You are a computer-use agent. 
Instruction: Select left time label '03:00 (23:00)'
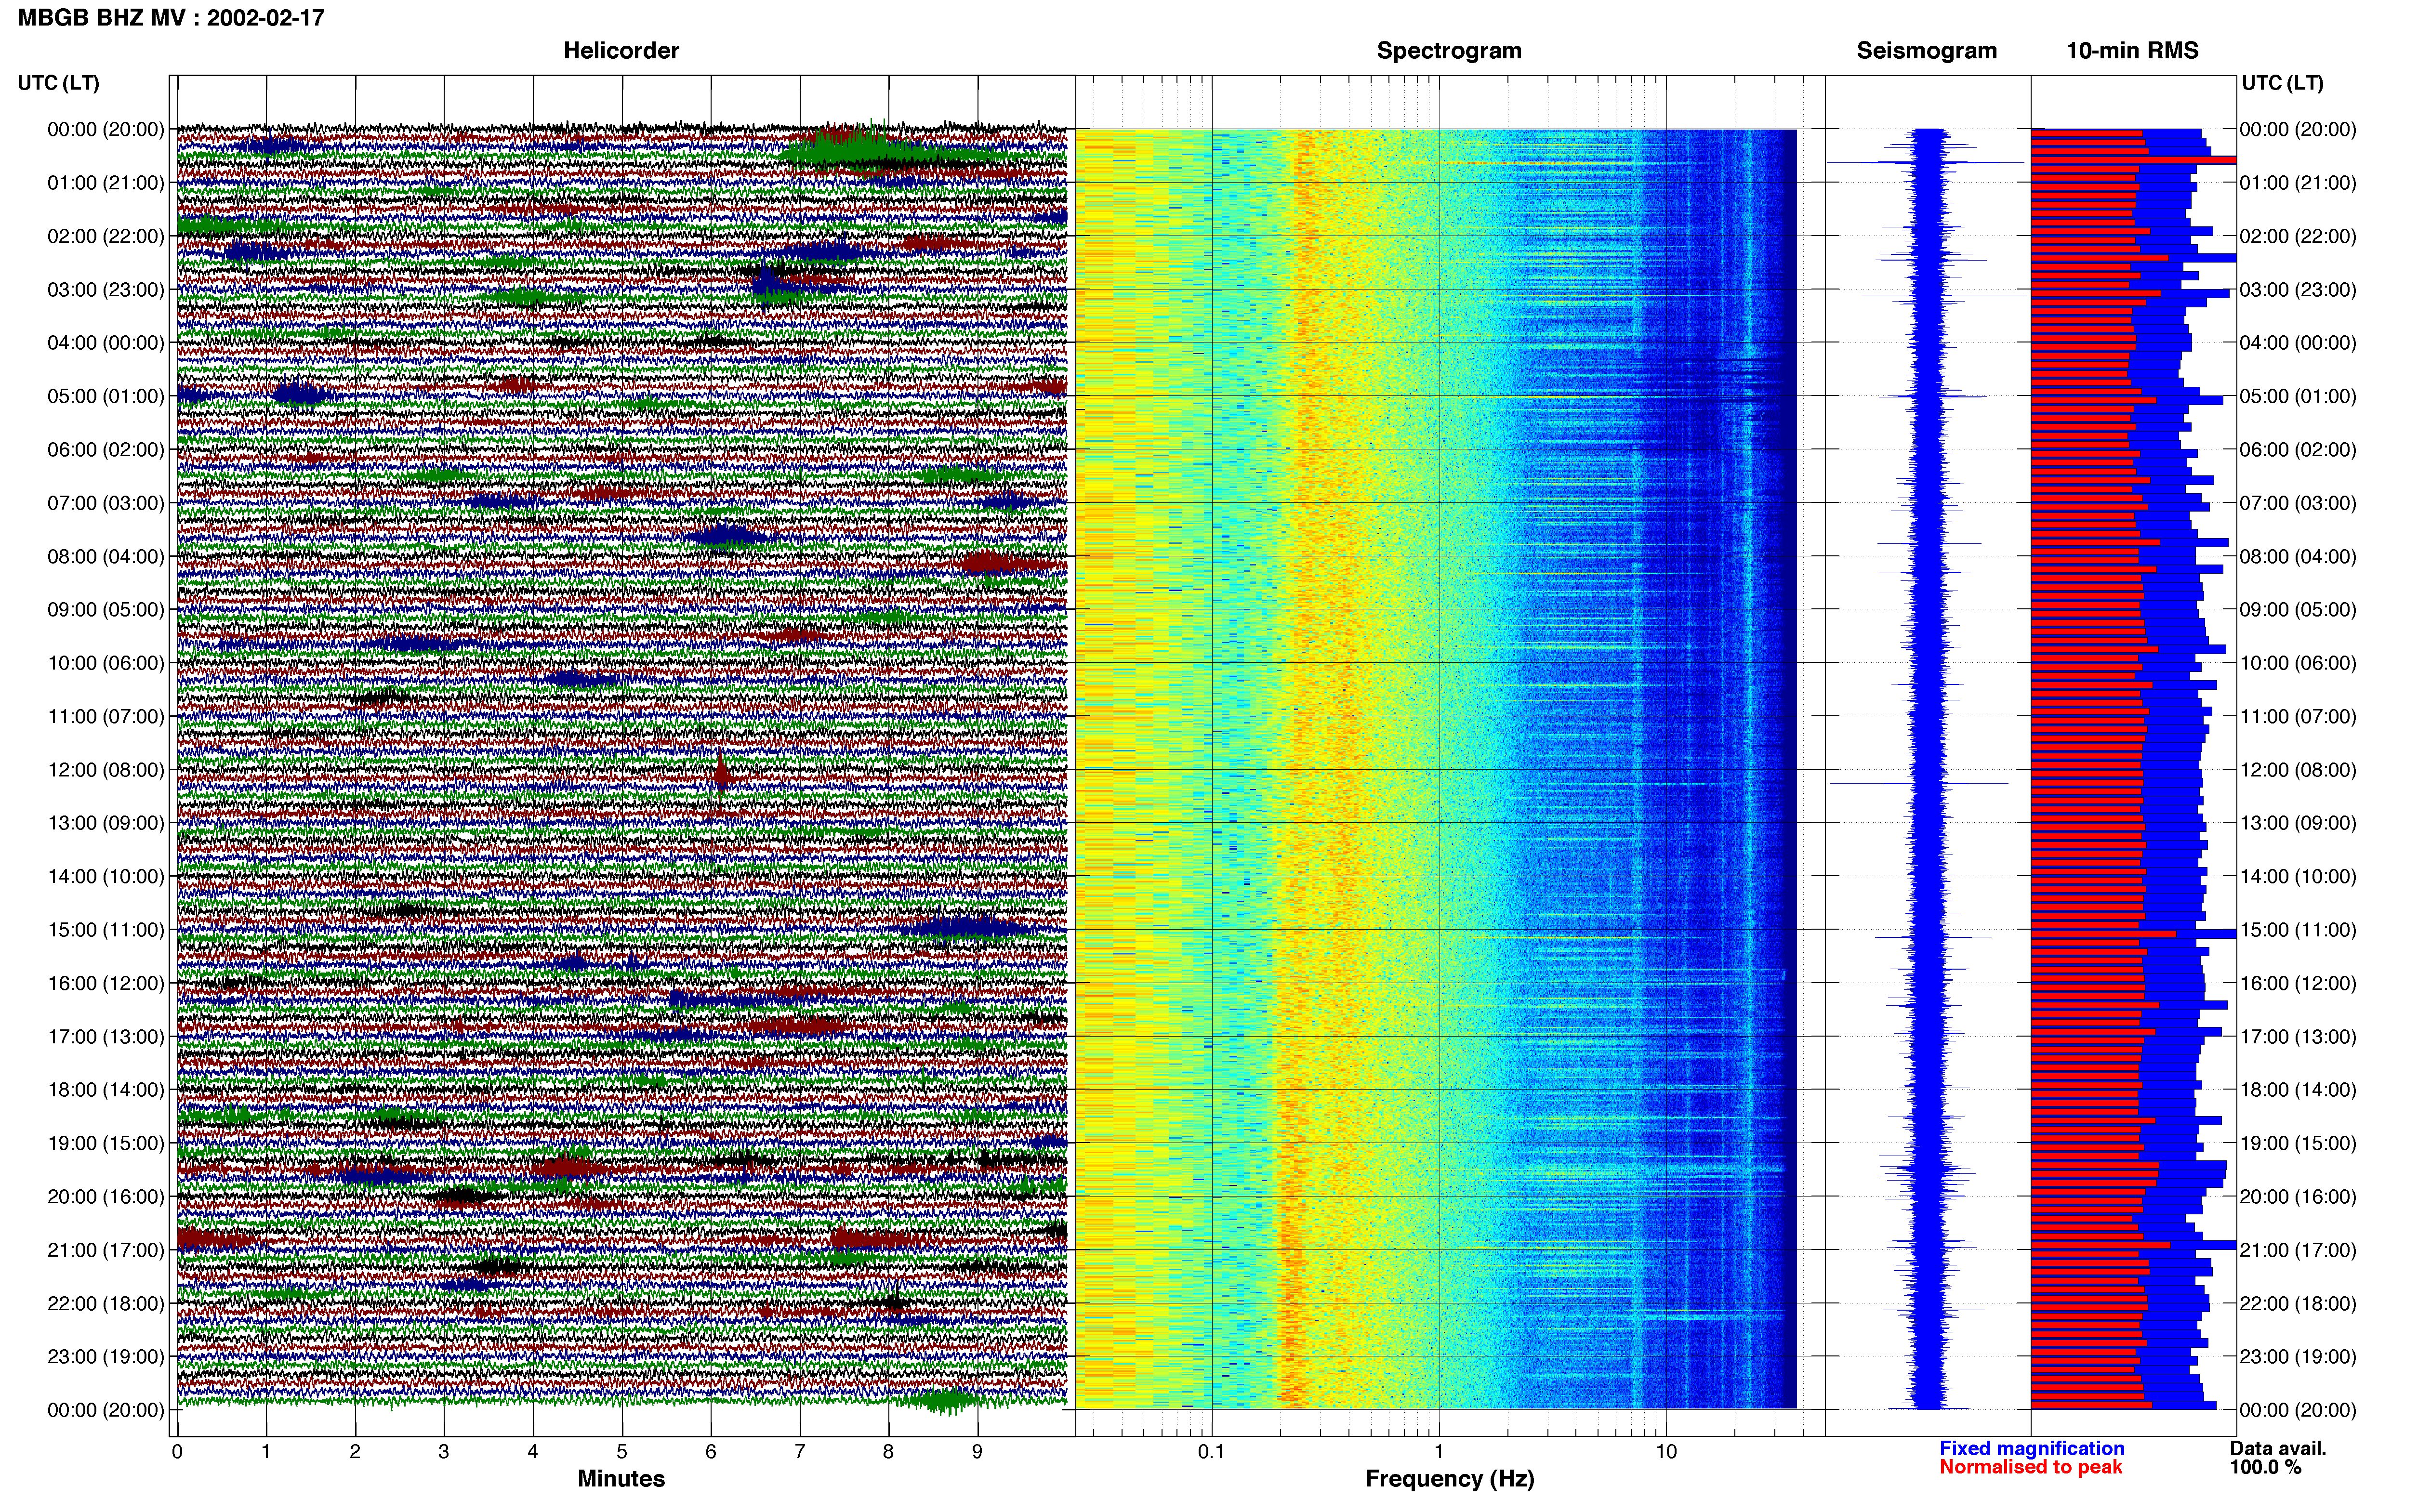(x=106, y=289)
